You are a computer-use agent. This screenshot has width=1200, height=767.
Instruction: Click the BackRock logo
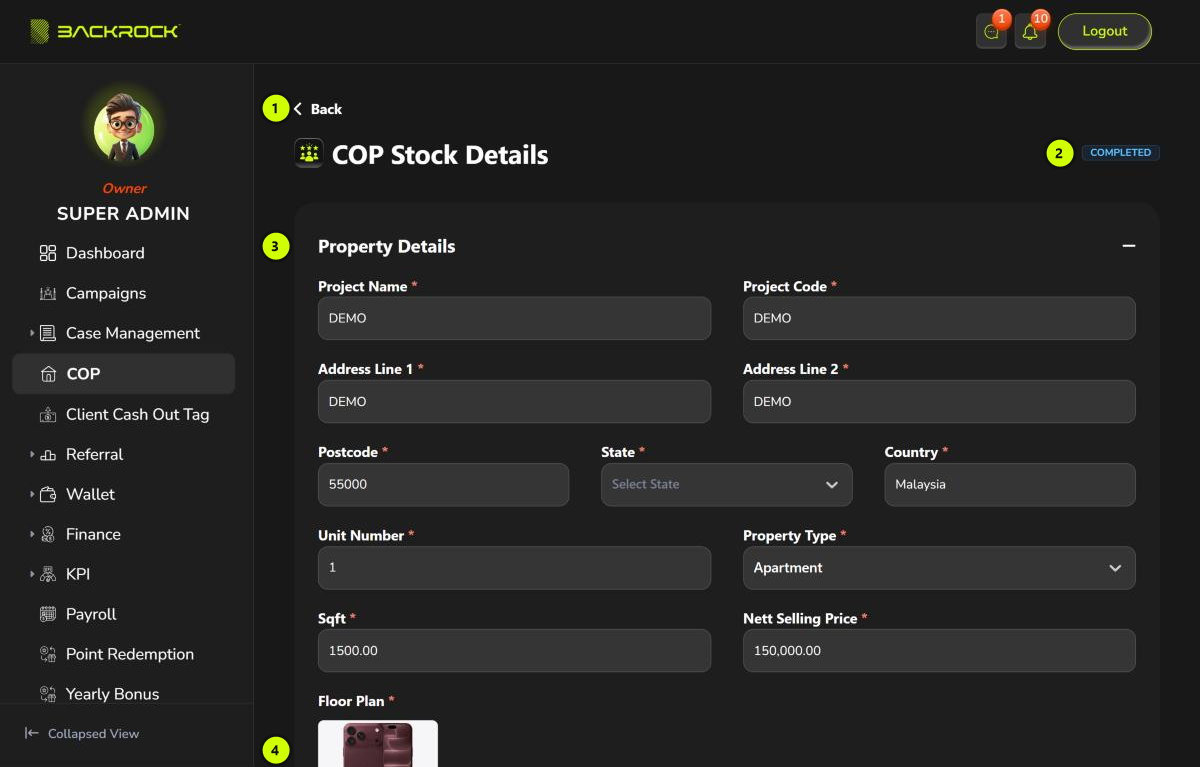(104, 31)
